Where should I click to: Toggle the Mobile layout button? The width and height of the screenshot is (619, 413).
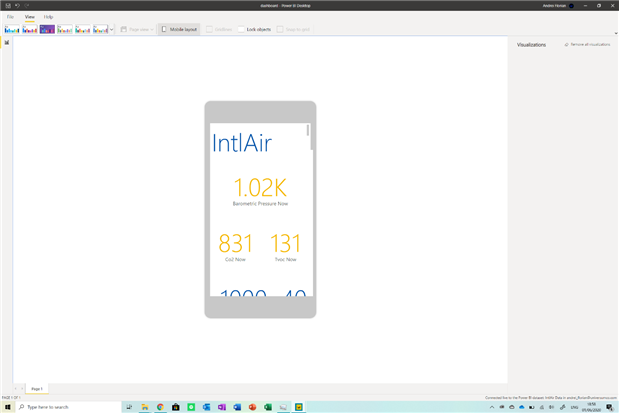tap(179, 29)
